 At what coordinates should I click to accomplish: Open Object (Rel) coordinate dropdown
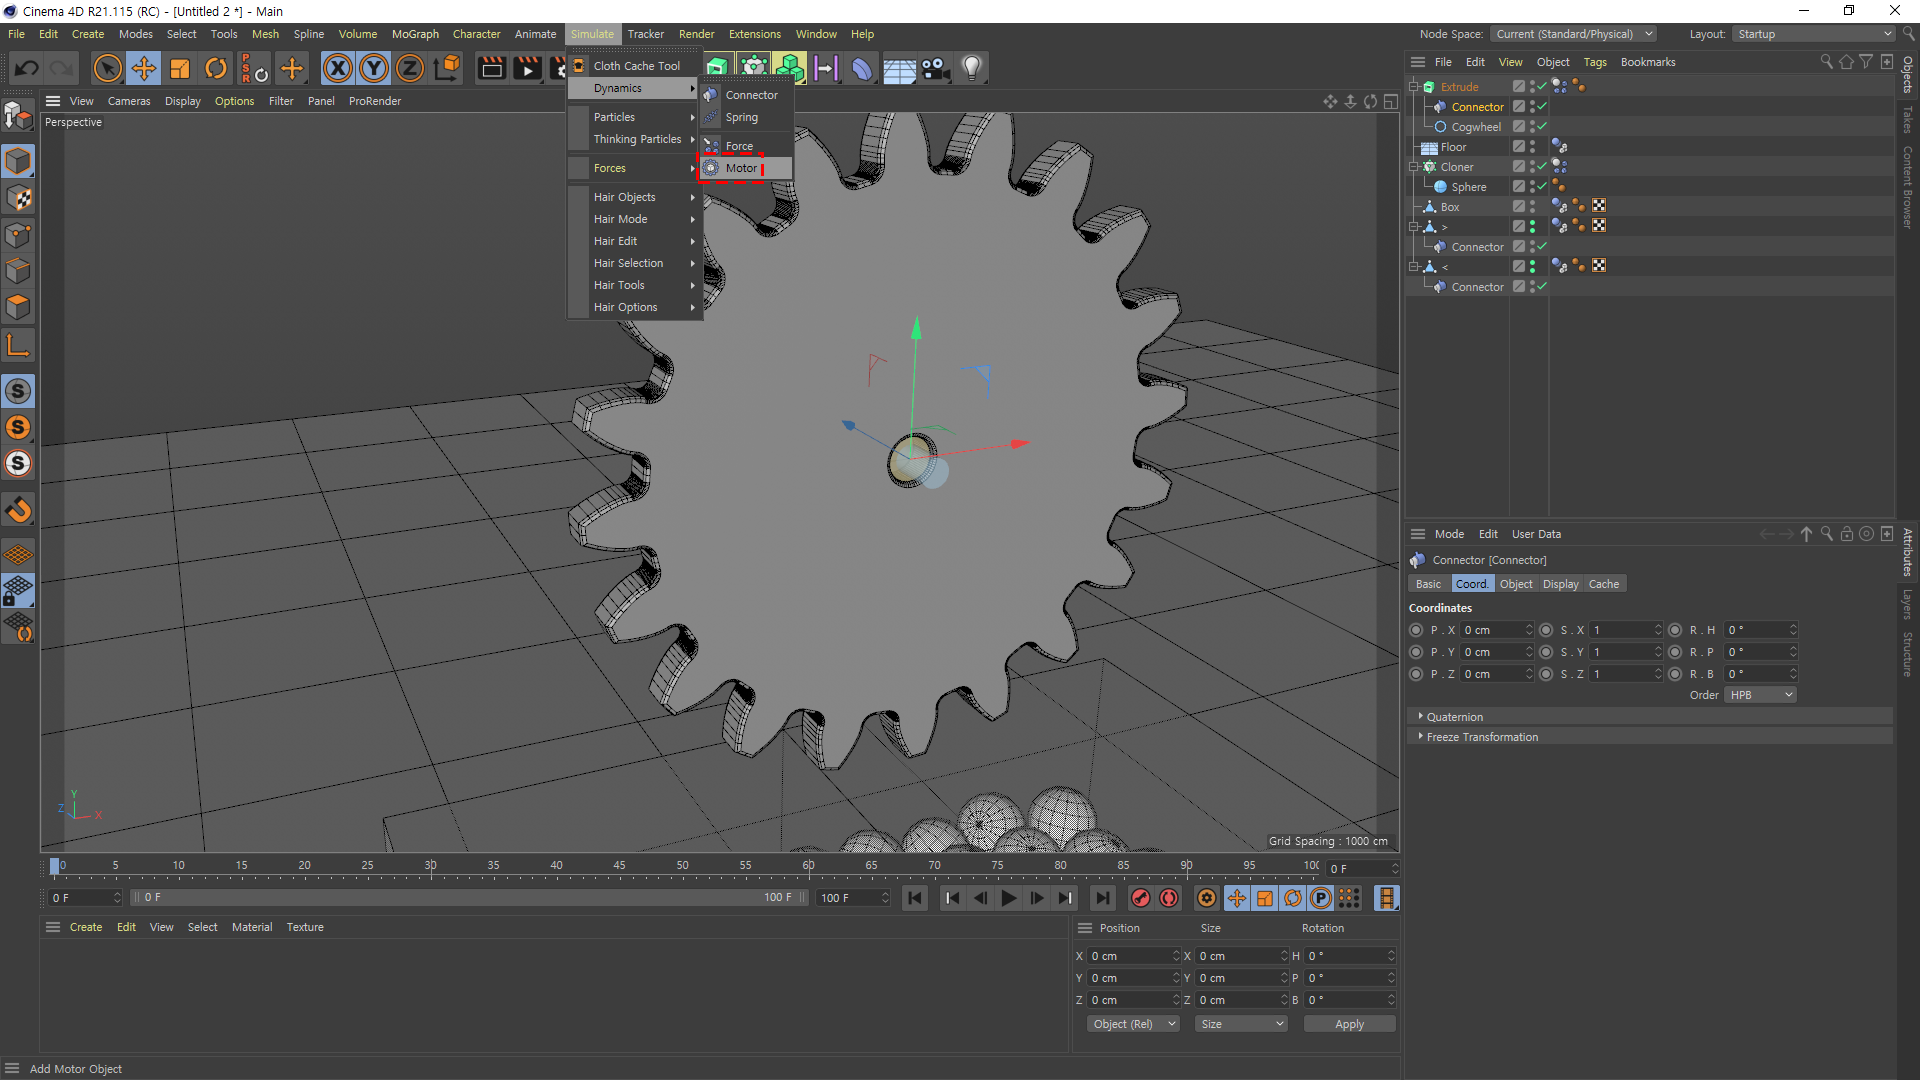1132,1024
